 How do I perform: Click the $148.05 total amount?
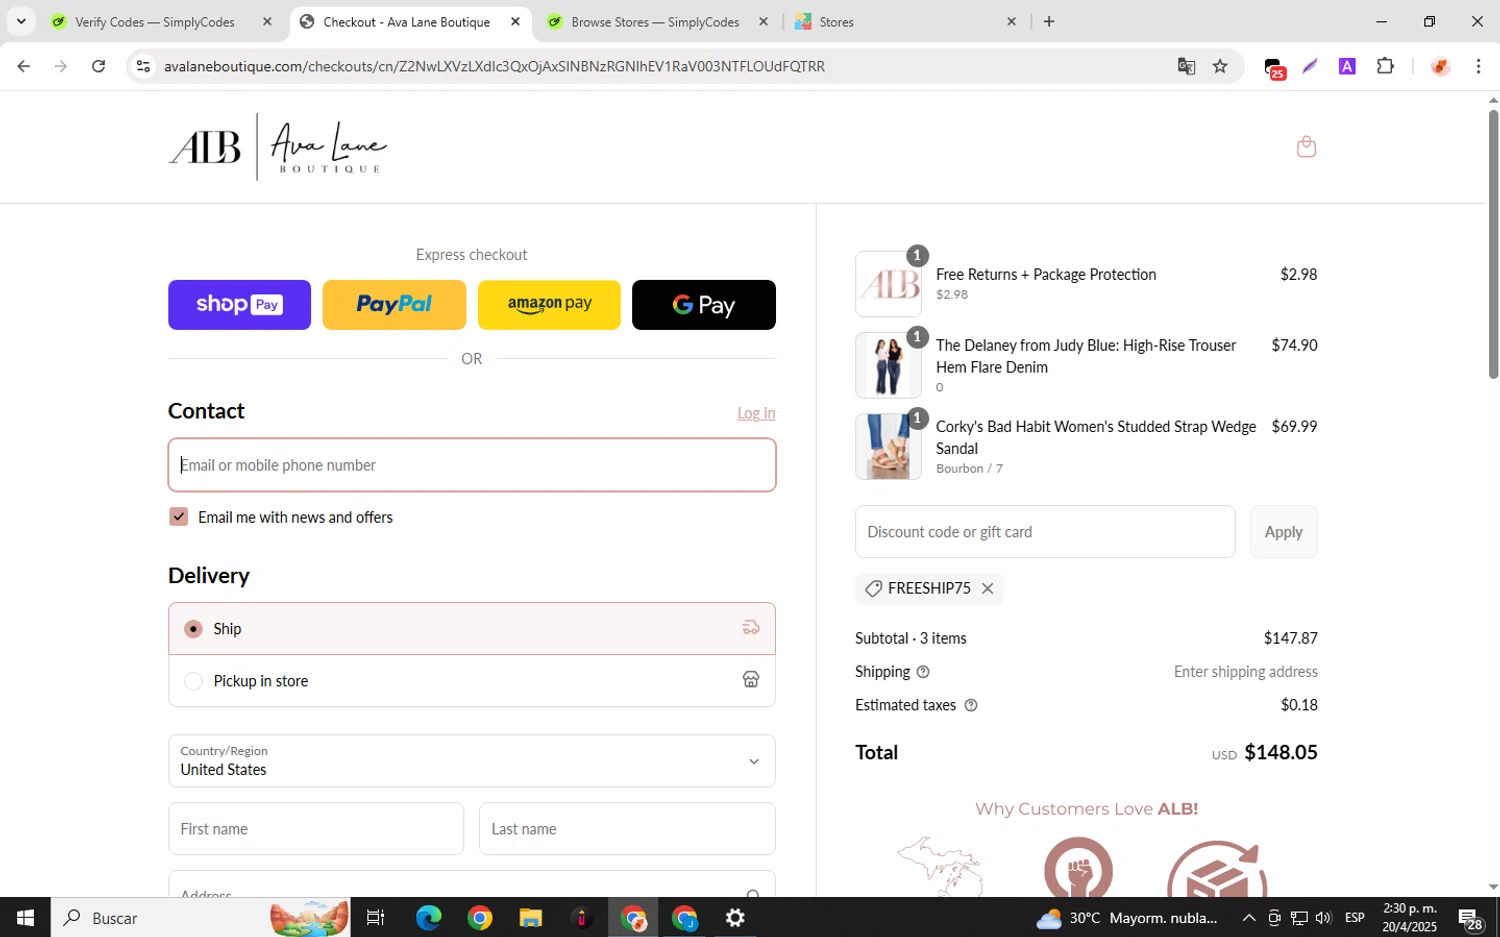click(x=1280, y=753)
